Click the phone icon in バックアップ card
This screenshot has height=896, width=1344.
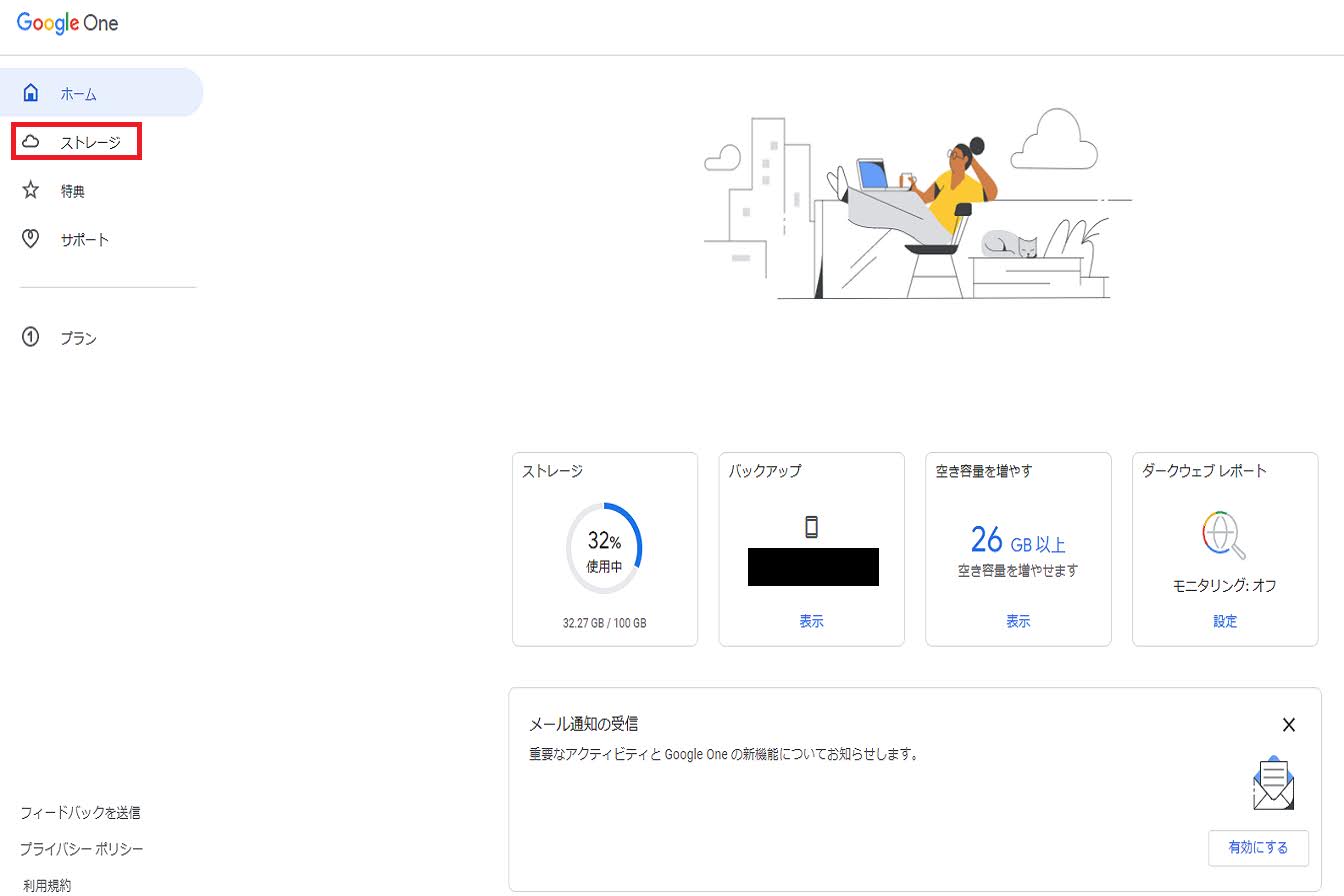point(811,527)
